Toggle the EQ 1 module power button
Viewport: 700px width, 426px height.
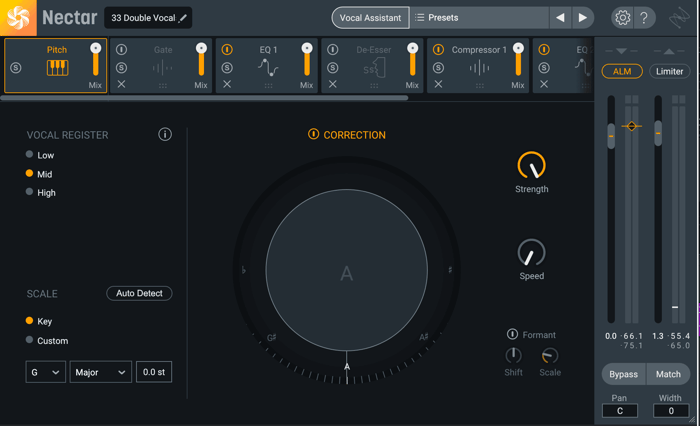coord(227,50)
